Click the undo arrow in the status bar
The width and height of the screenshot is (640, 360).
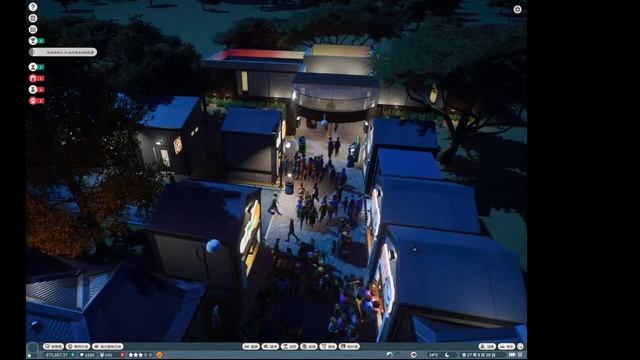[x=390, y=355]
